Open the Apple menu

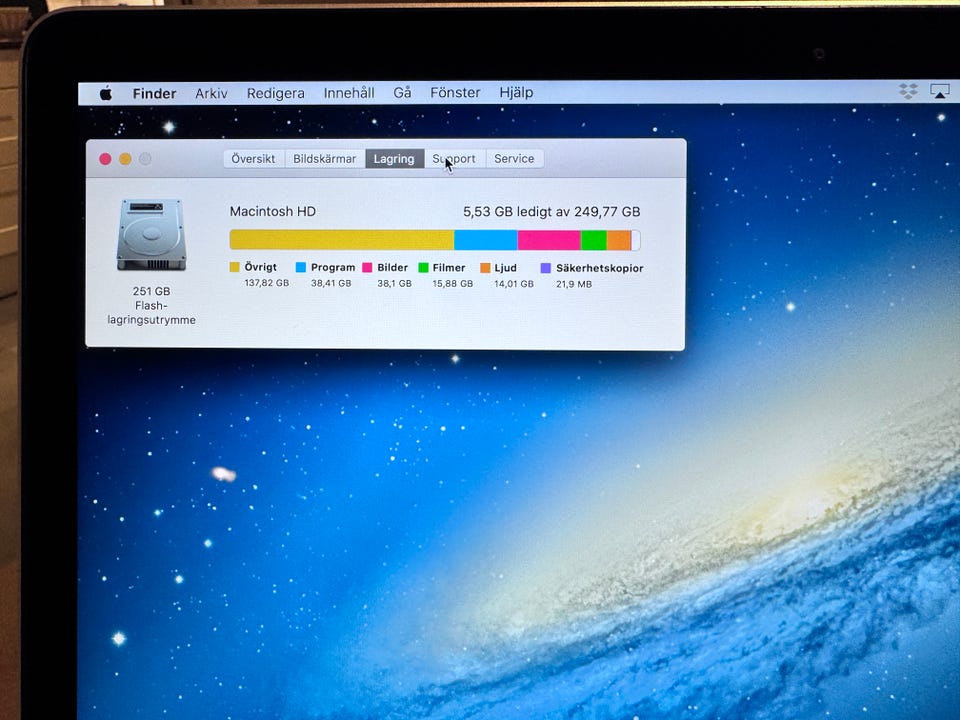coord(106,93)
